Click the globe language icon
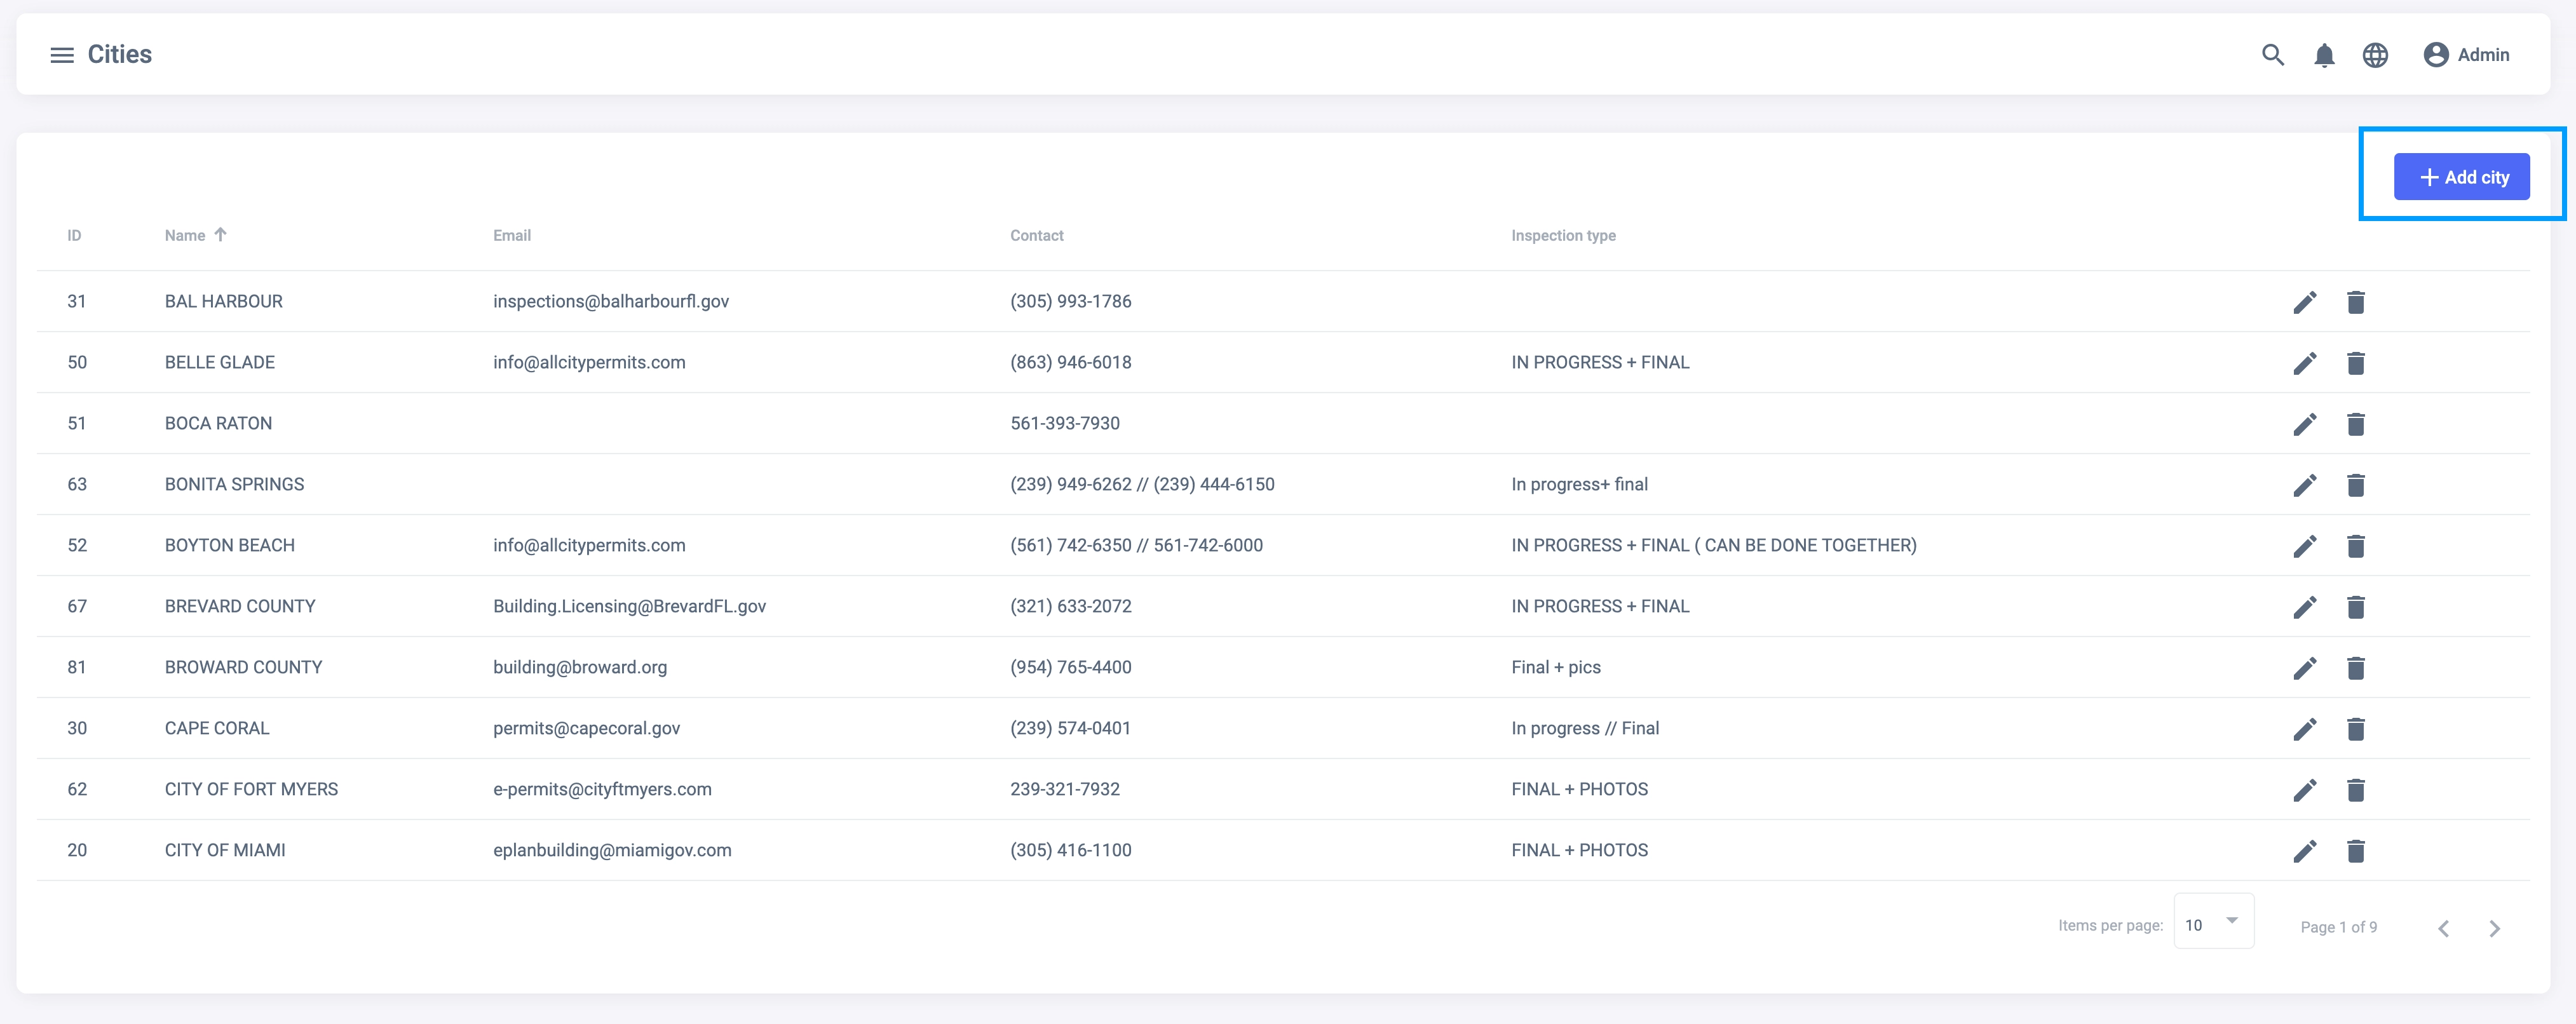The width and height of the screenshot is (2576, 1024). click(2375, 55)
